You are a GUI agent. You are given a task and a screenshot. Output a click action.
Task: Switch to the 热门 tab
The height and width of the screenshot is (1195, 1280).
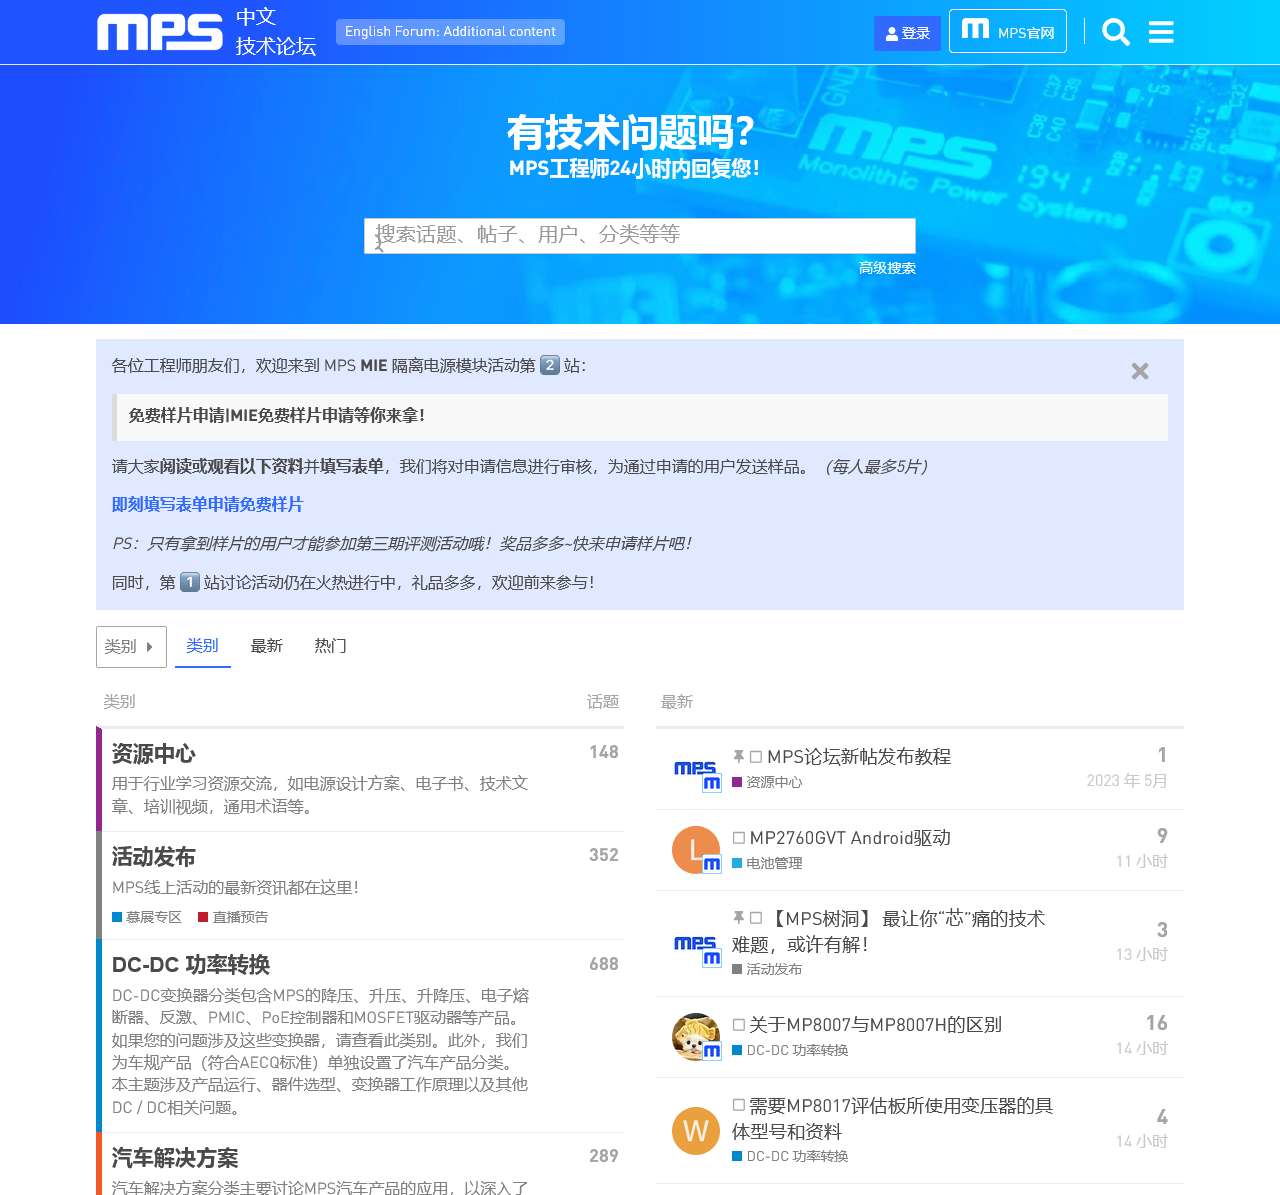[x=330, y=646]
